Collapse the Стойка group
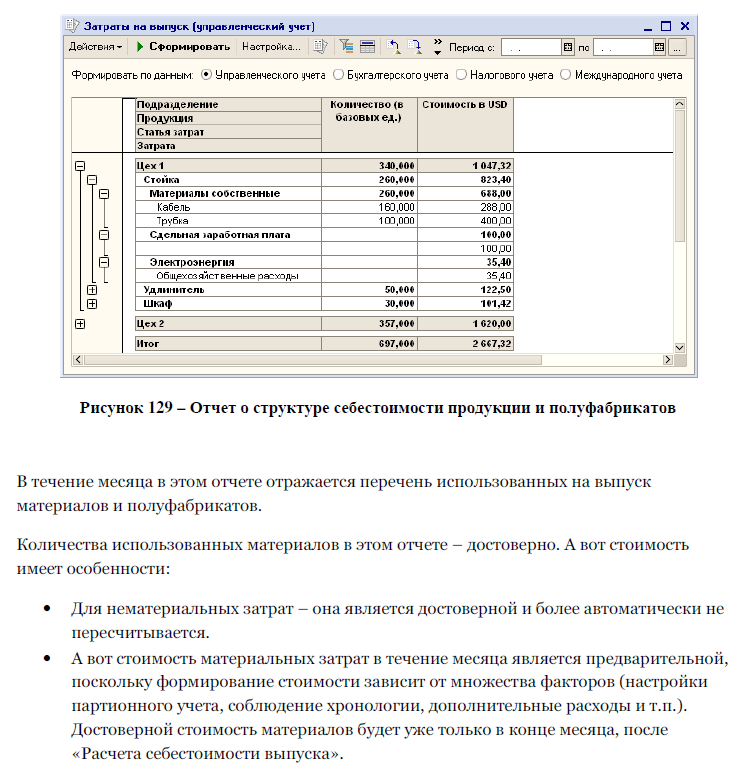Image resolution: width=730 pixels, height=772 pixels. coord(92,180)
